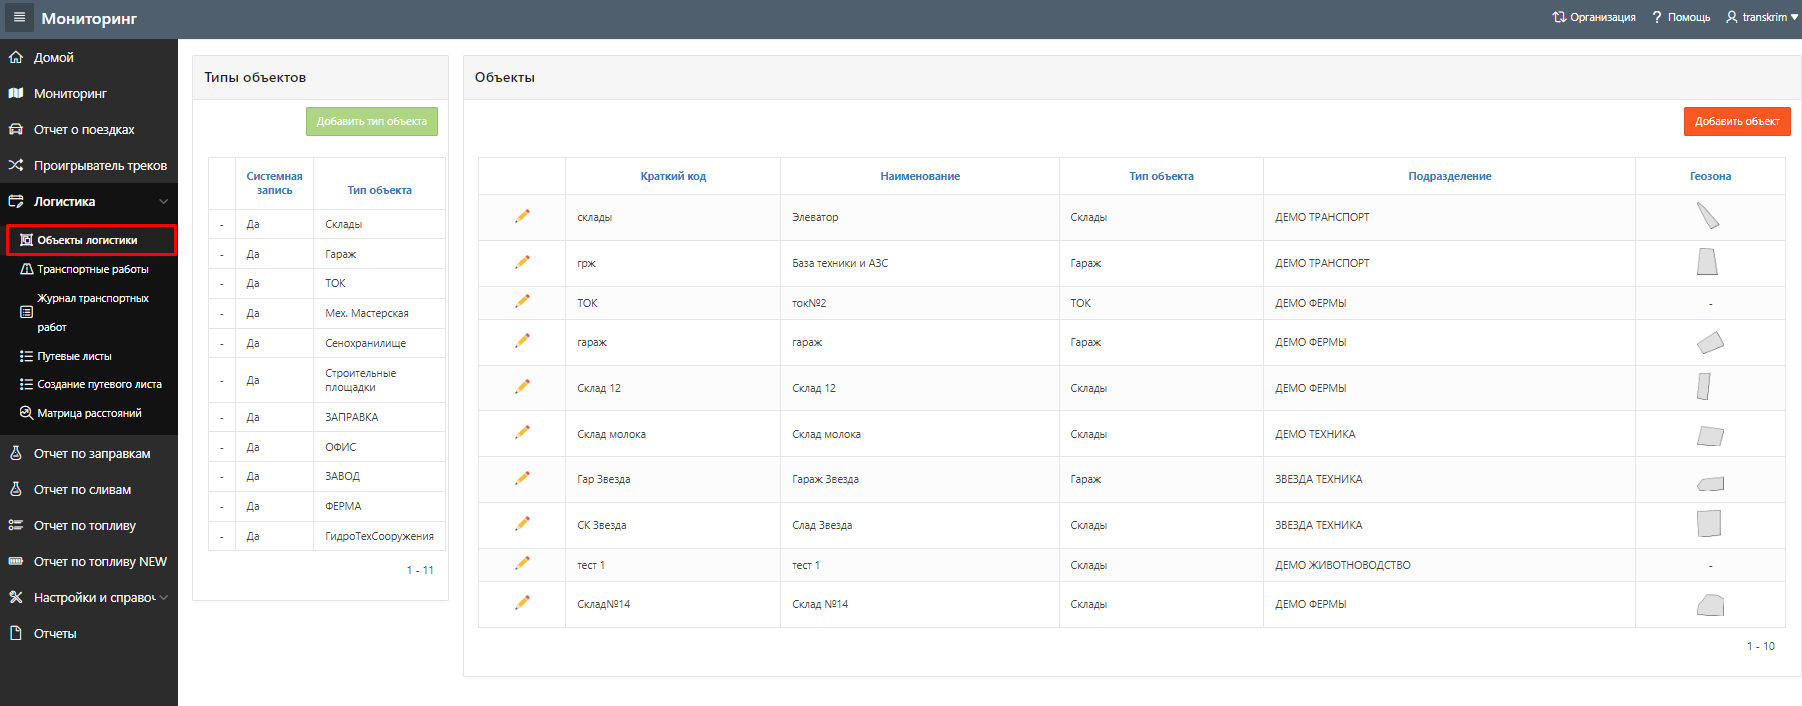Open Путевые листы menu item
Screen dimensions: 1802x706
pyautogui.click(x=74, y=356)
